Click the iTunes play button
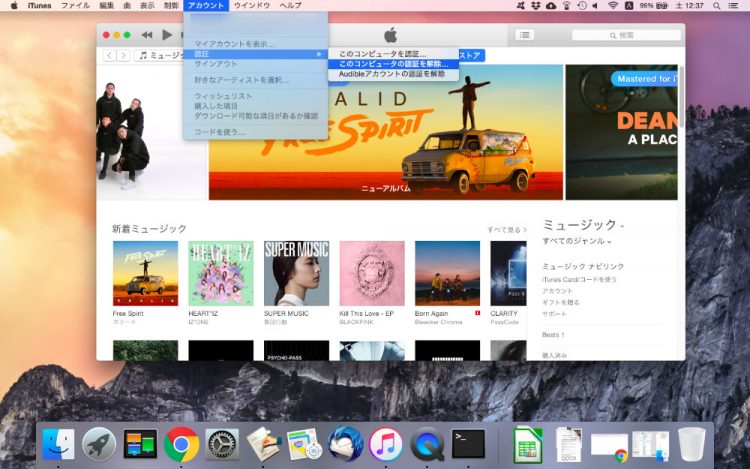The width and height of the screenshot is (750, 469). (167, 35)
